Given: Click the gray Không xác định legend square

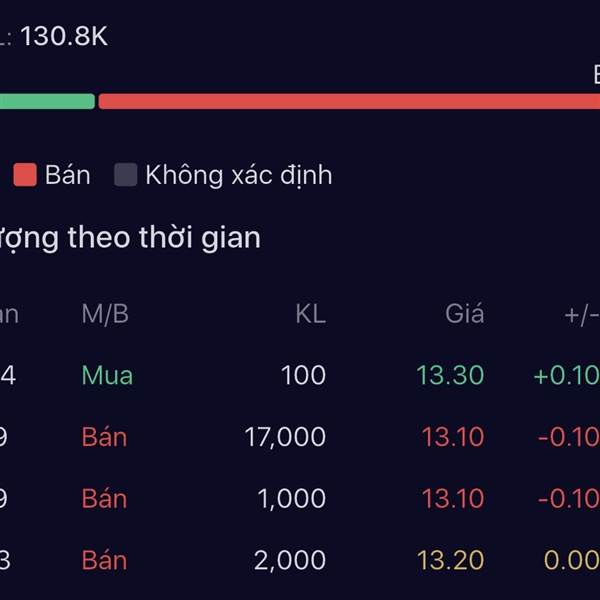Looking at the screenshot, I should tap(125, 176).
